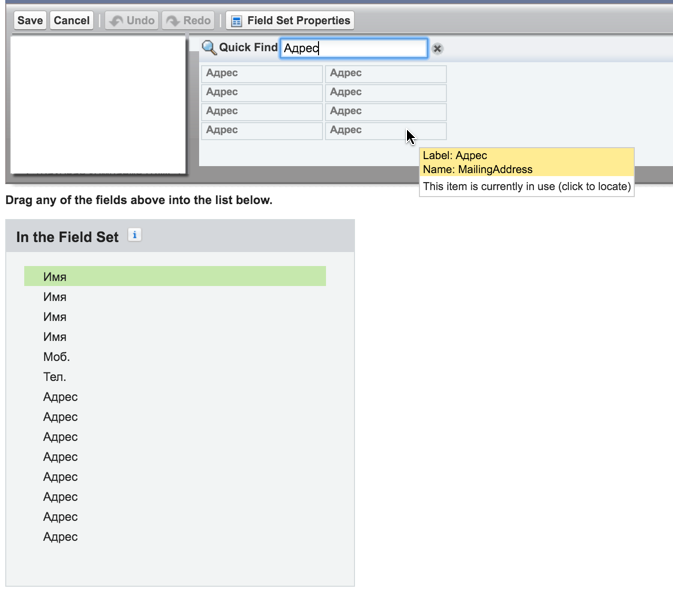Focus the Quick Find search box
Viewport: 673px width, 601px height.
(353, 48)
